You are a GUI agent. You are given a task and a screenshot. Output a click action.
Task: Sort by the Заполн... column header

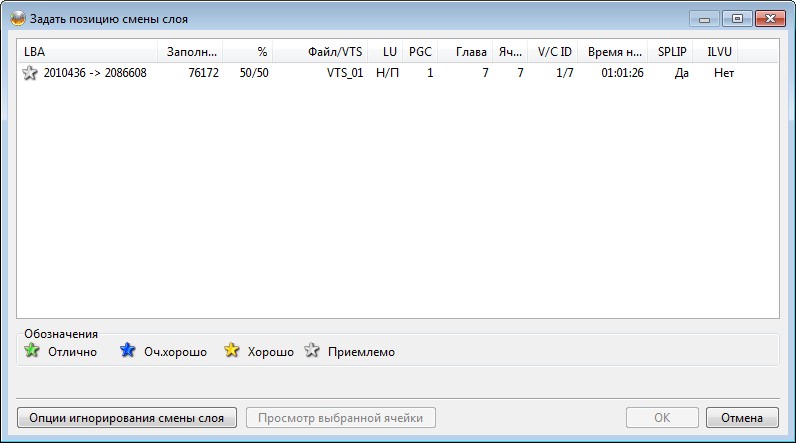click(x=190, y=52)
